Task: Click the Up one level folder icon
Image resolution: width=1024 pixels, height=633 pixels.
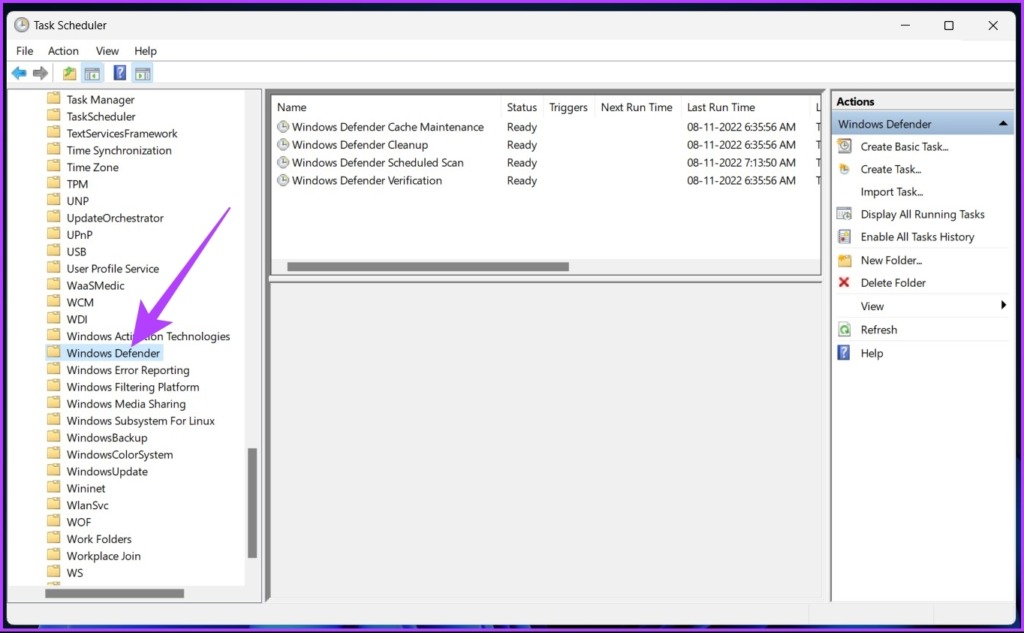Action: pos(69,73)
